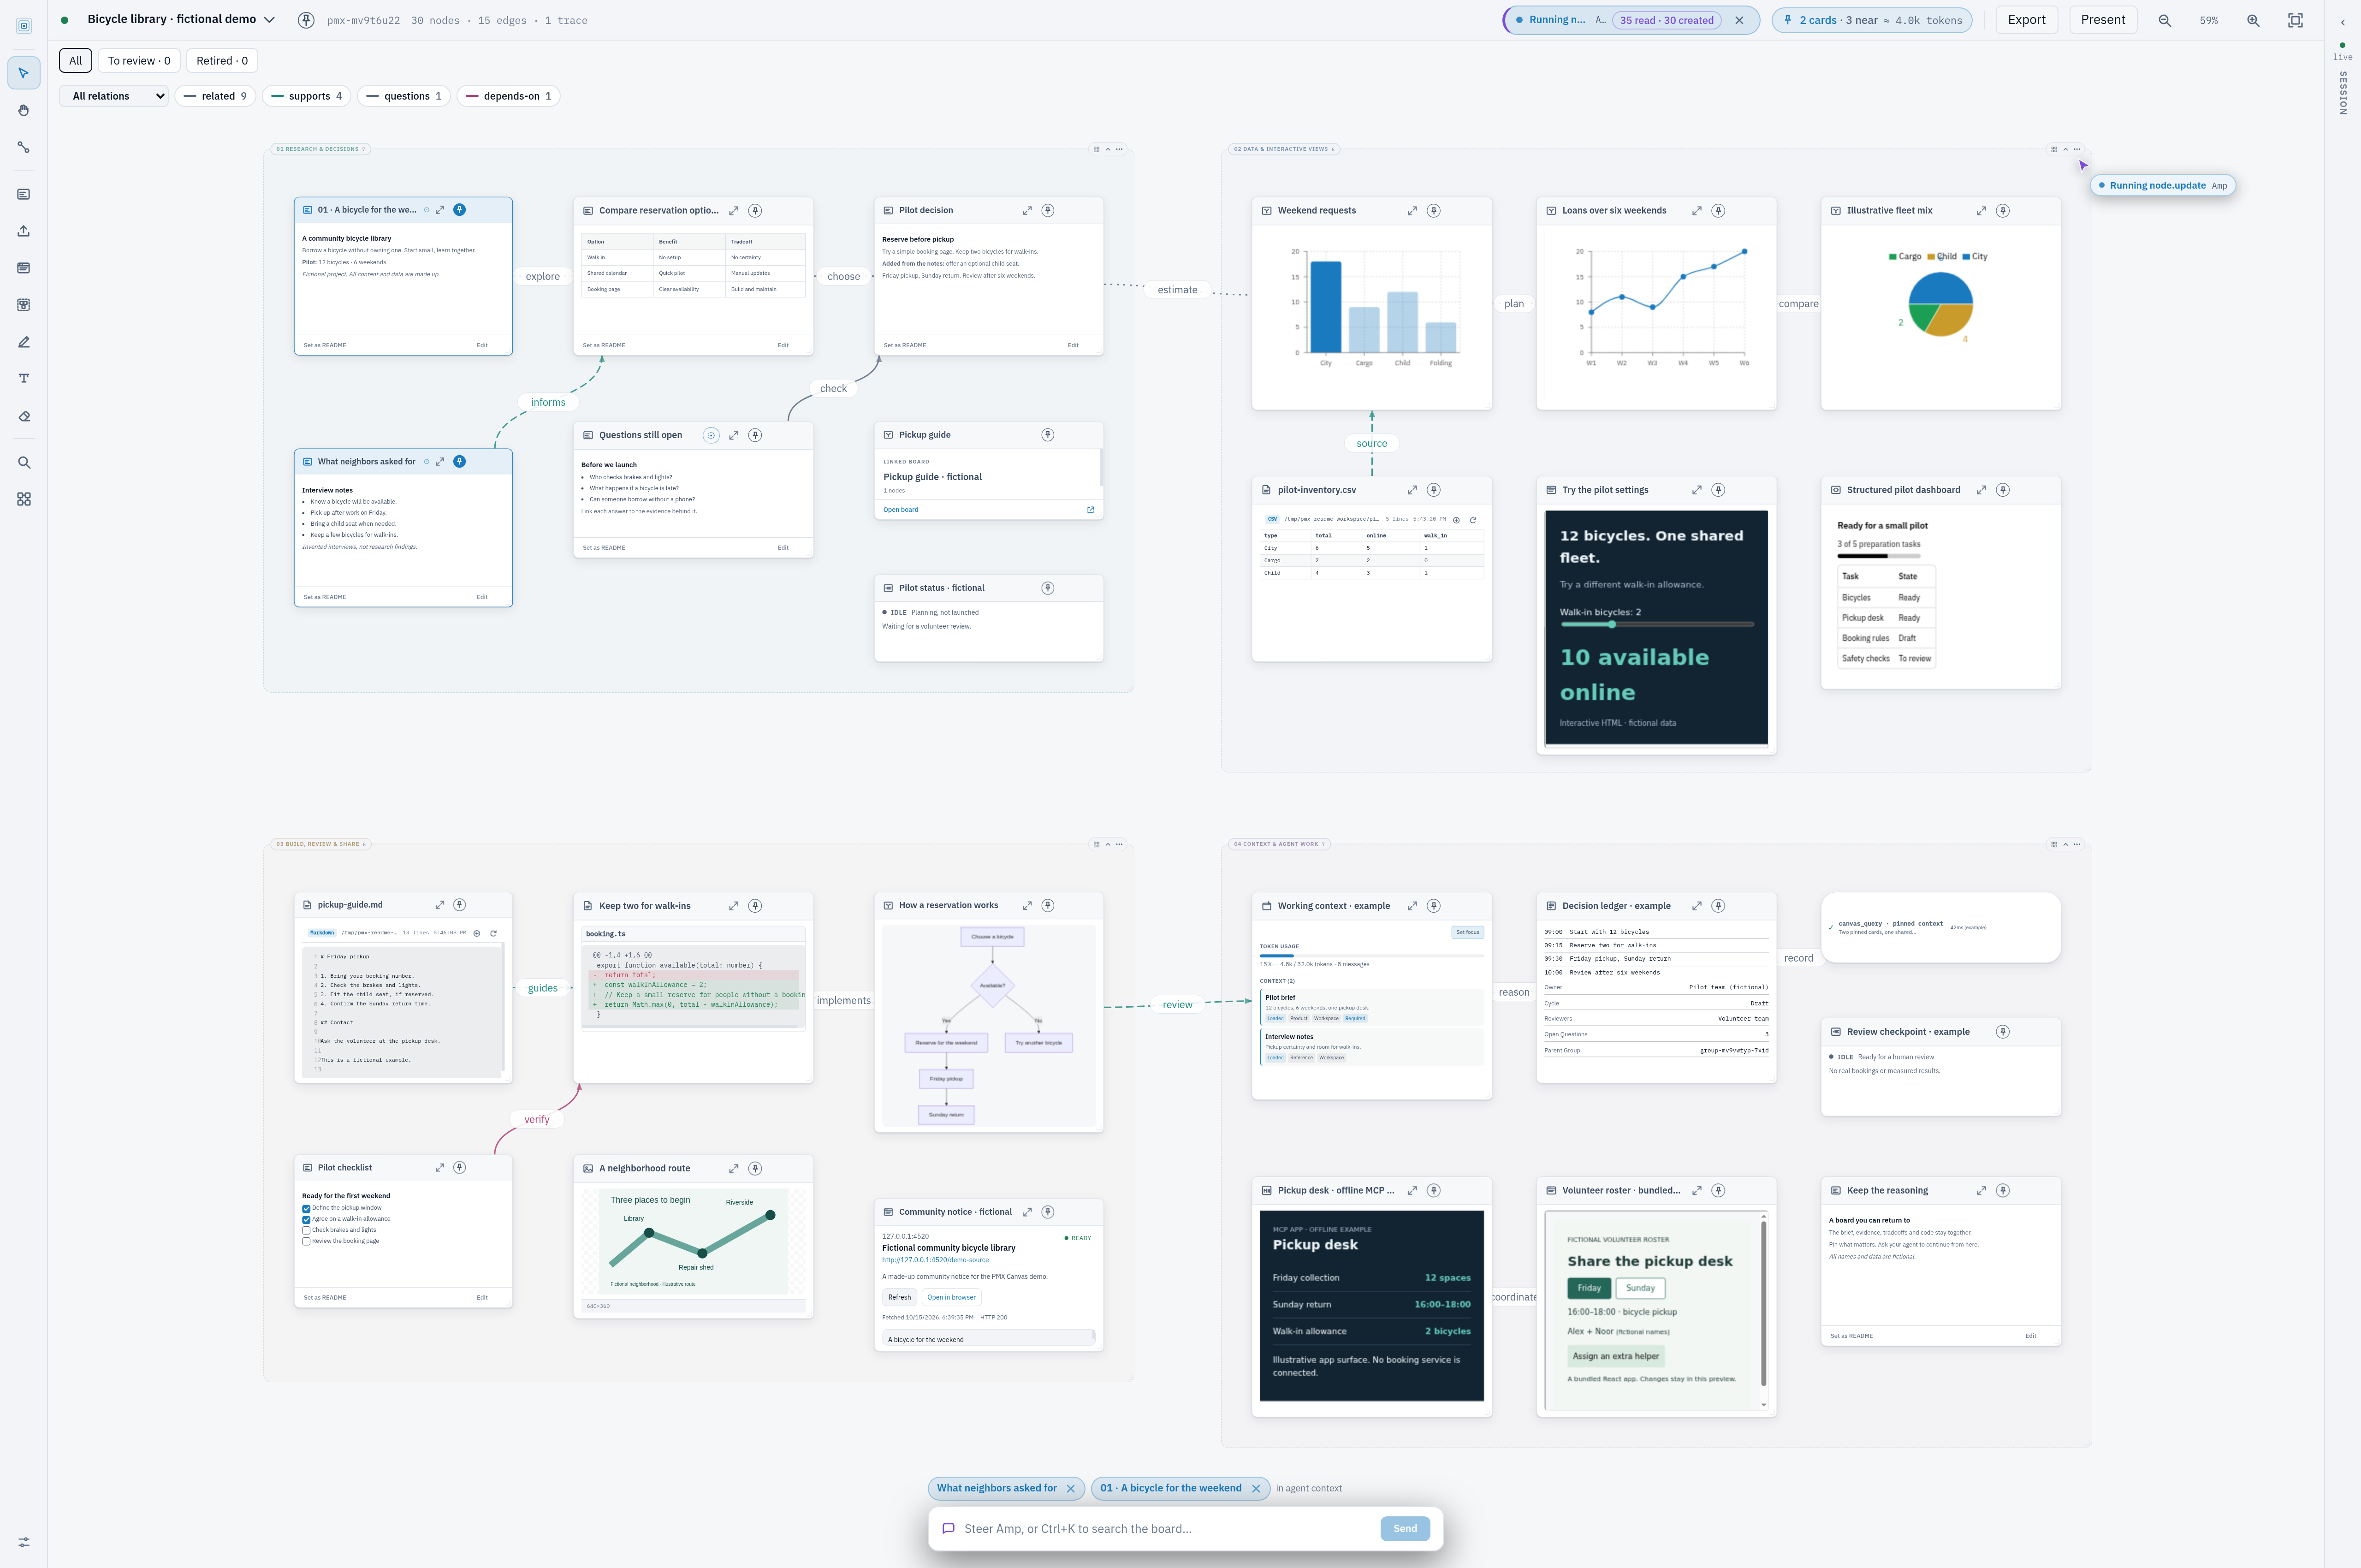
Task: Expand the Weekend requests card fullscreen
Action: pos(1412,211)
